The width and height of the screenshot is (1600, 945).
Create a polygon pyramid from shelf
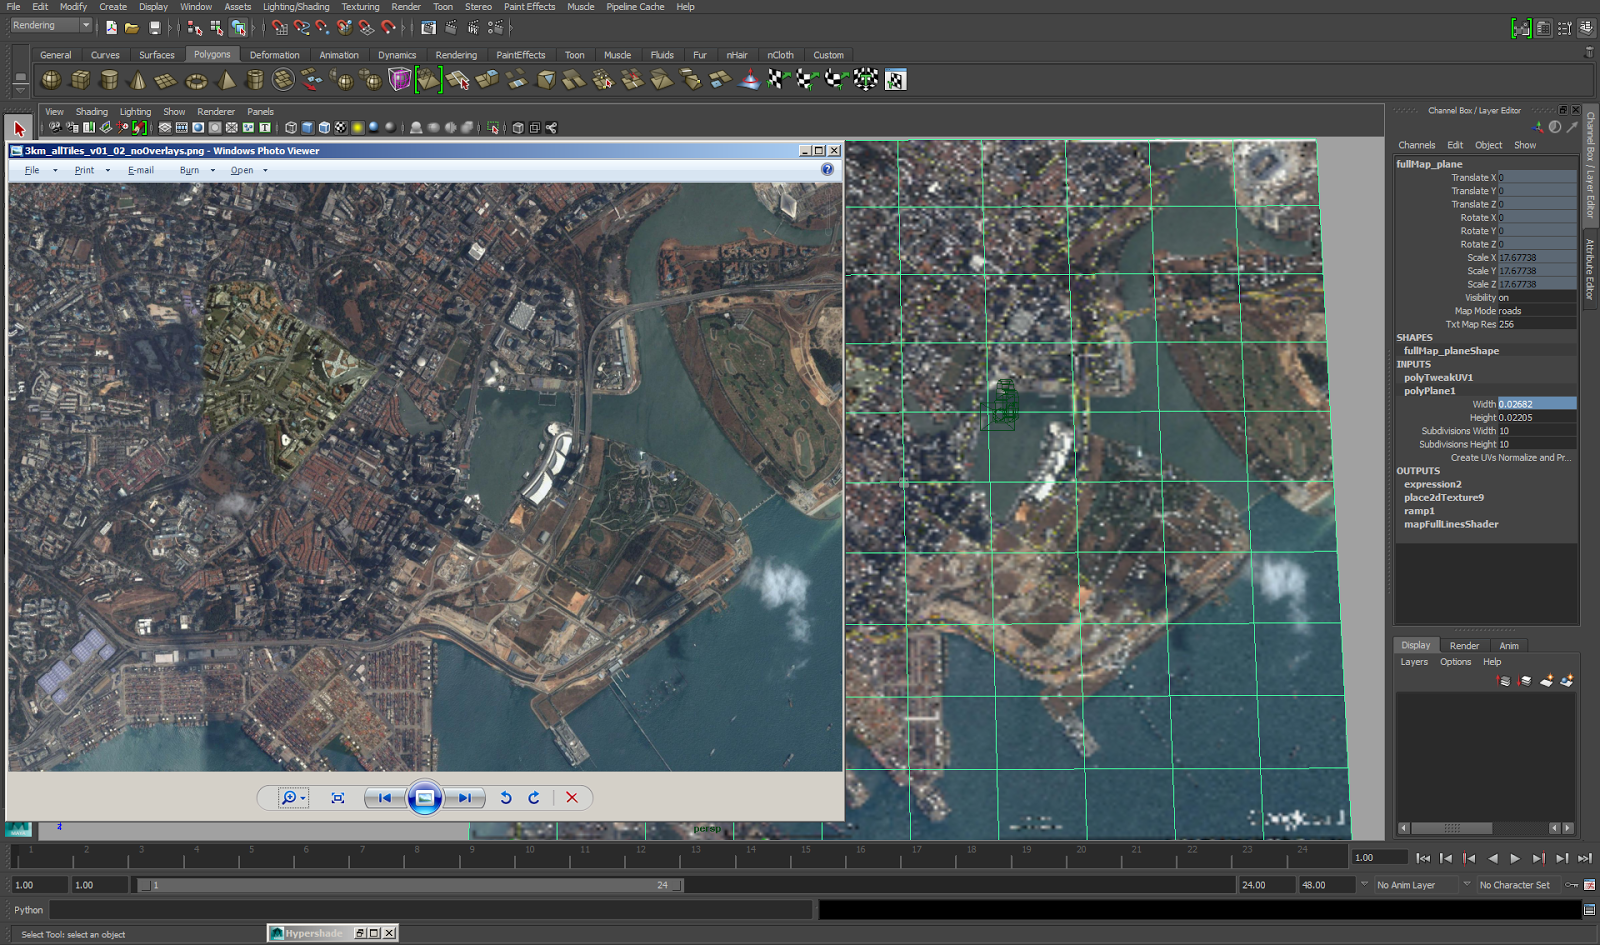coord(226,80)
